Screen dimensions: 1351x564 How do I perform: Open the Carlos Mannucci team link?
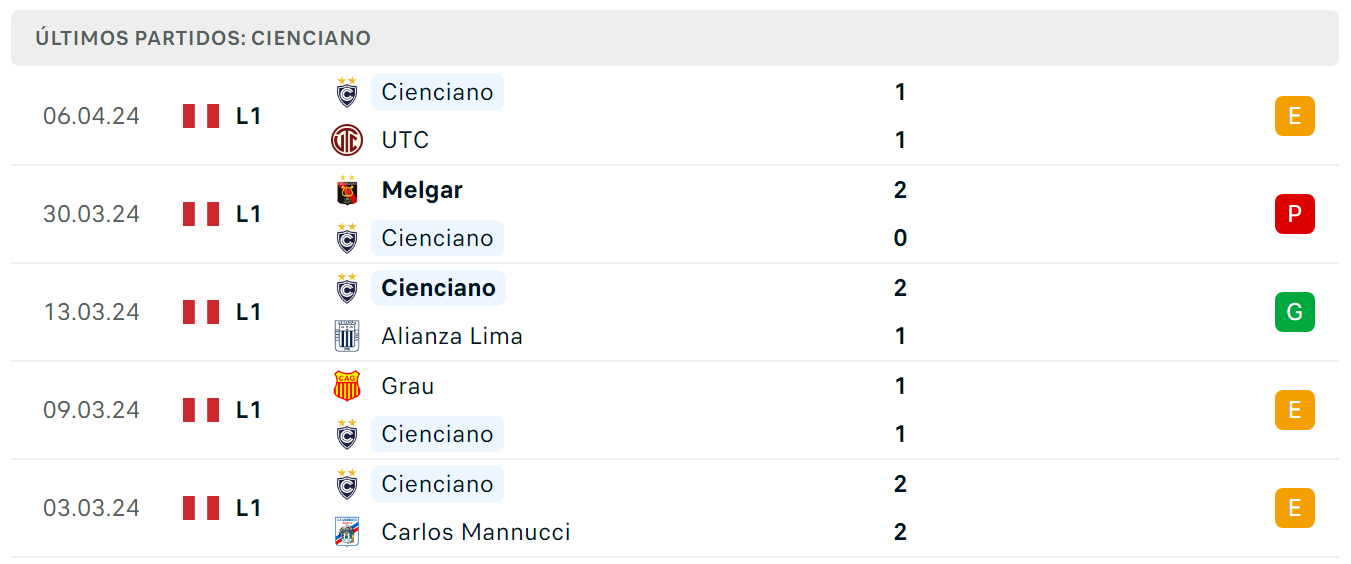coord(476,532)
